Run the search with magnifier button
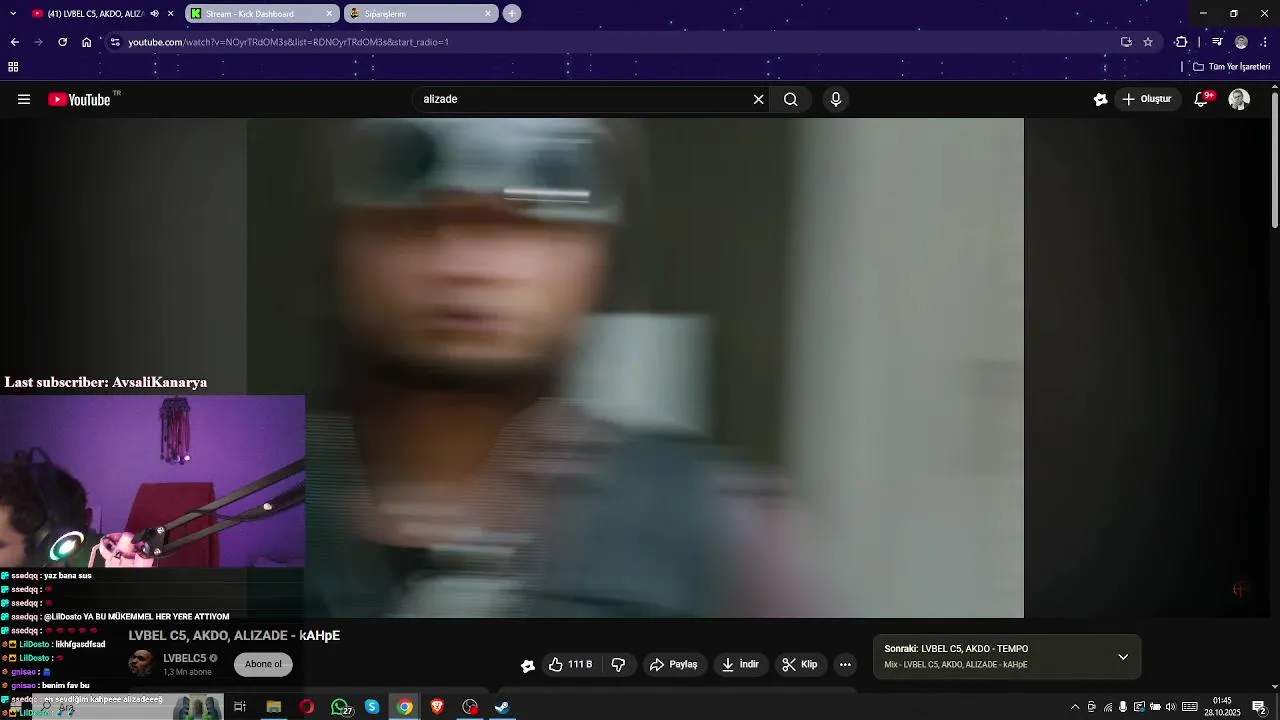The height and width of the screenshot is (720, 1280). [791, 99]
